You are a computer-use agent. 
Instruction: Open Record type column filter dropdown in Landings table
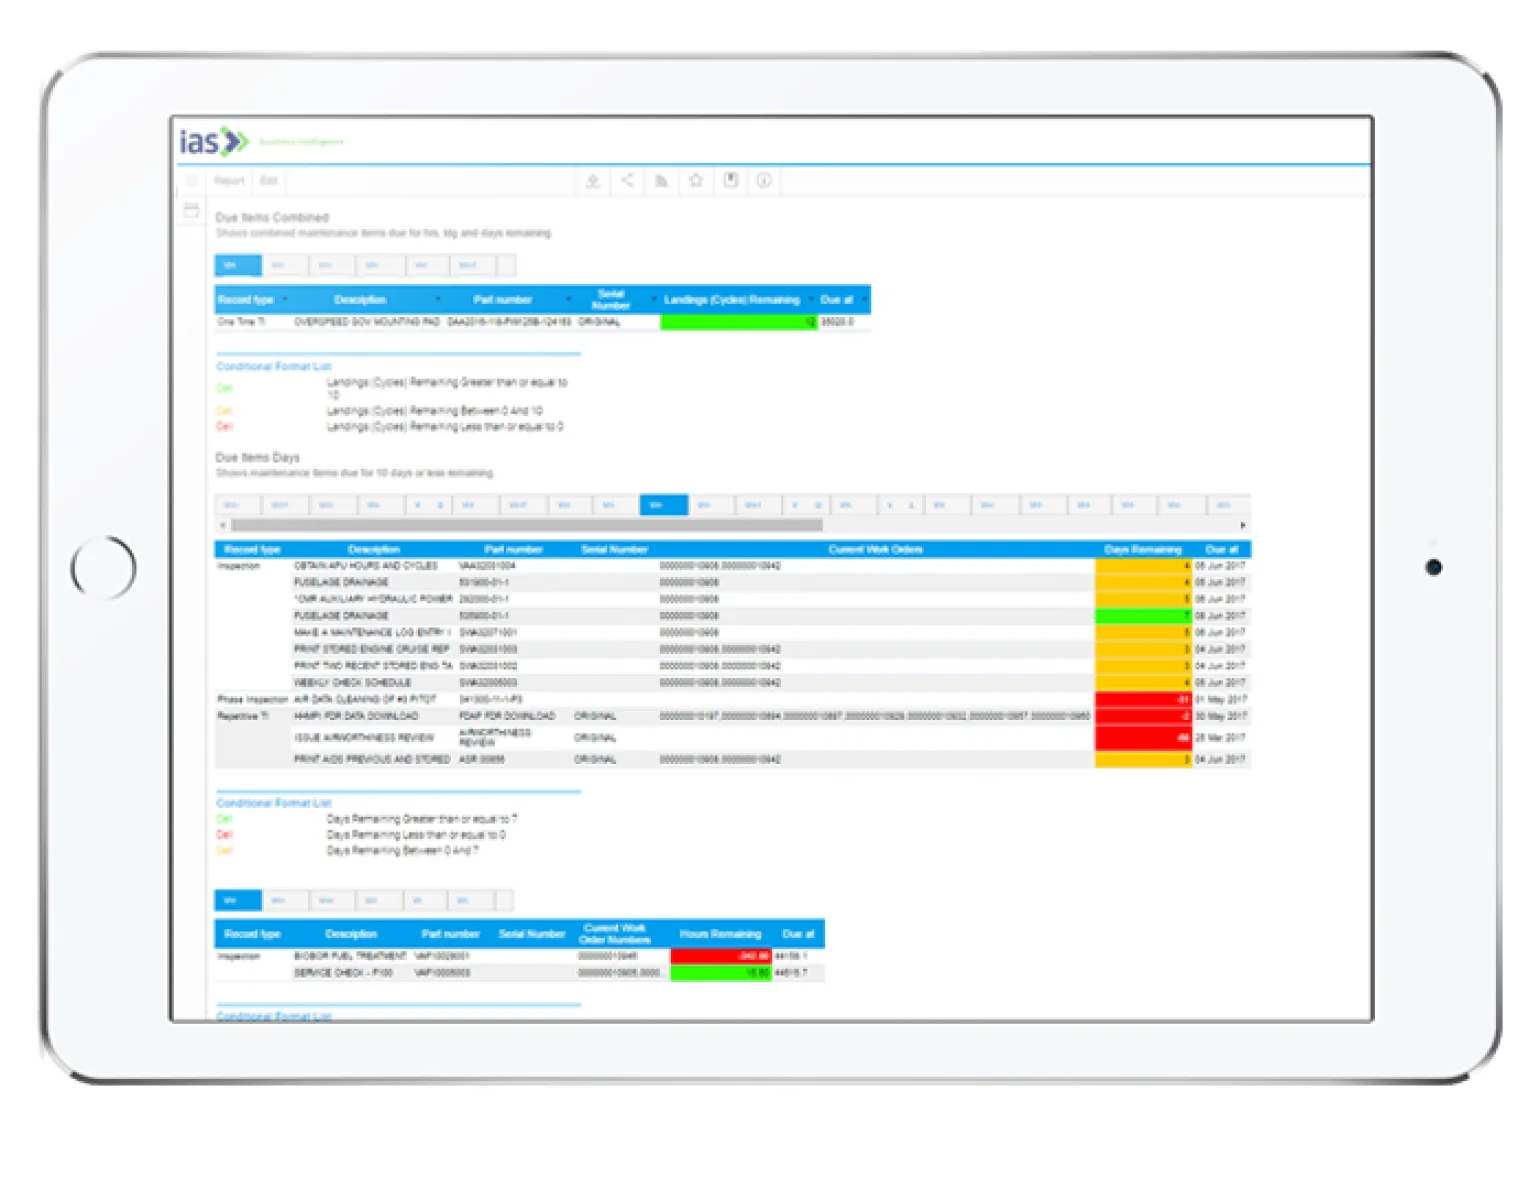285,300
